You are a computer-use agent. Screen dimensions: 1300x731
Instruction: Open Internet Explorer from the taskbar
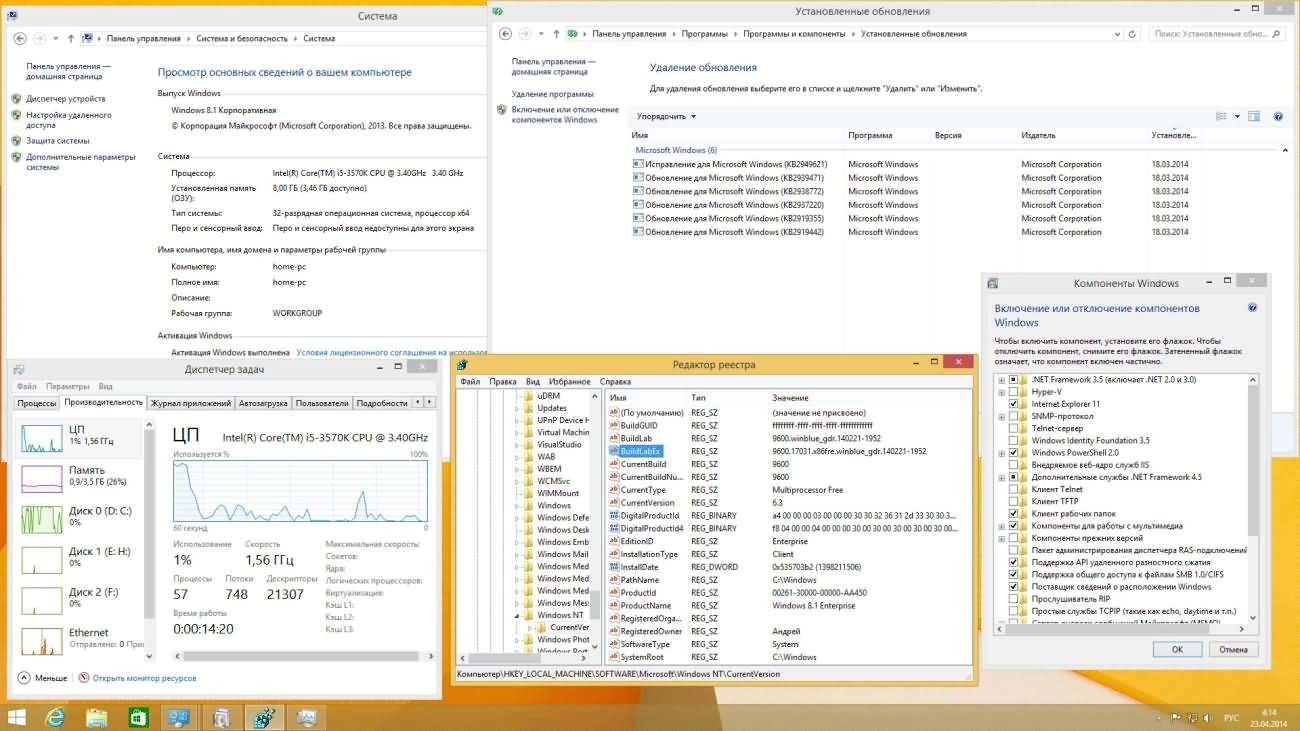pyautogui.click(x=54, y=717)
